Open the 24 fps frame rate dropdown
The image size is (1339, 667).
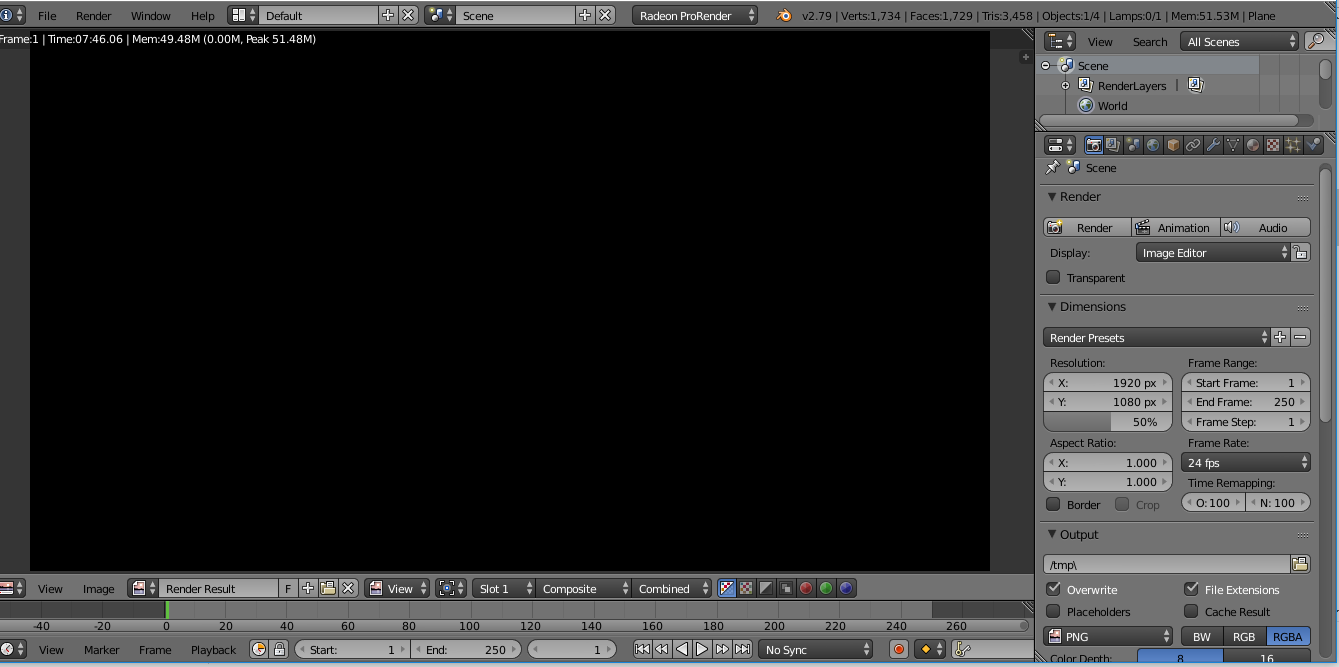tap(1246, 463)
